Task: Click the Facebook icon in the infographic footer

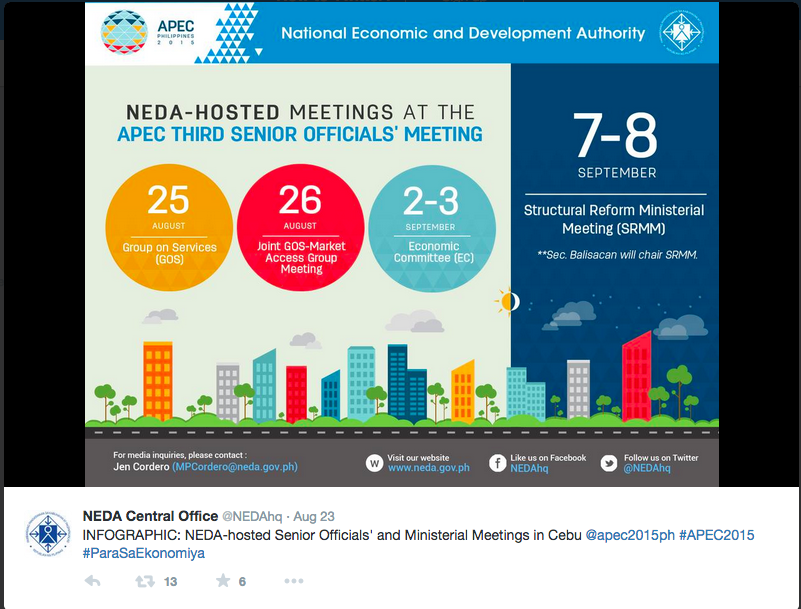Action: [x=497, y=463]
